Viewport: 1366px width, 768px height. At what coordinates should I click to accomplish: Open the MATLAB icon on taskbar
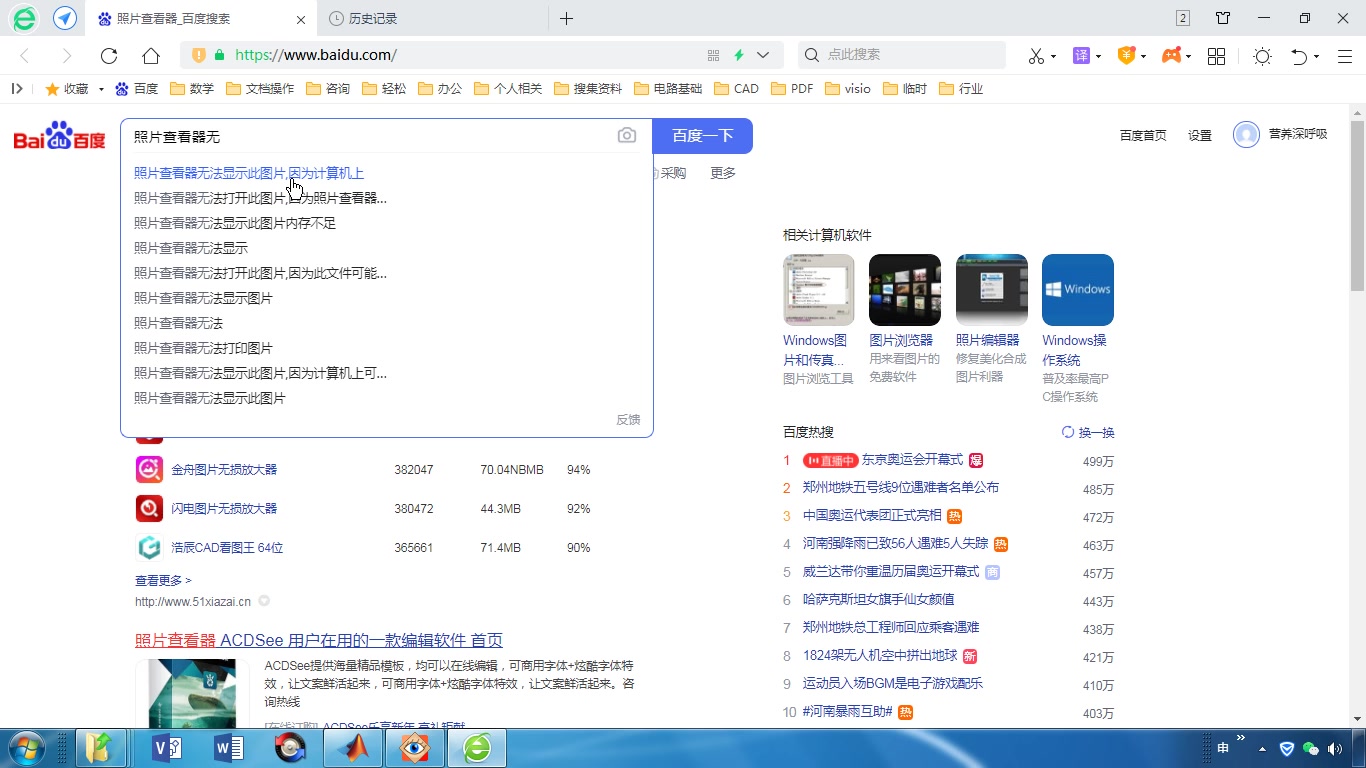pos(353,748)
